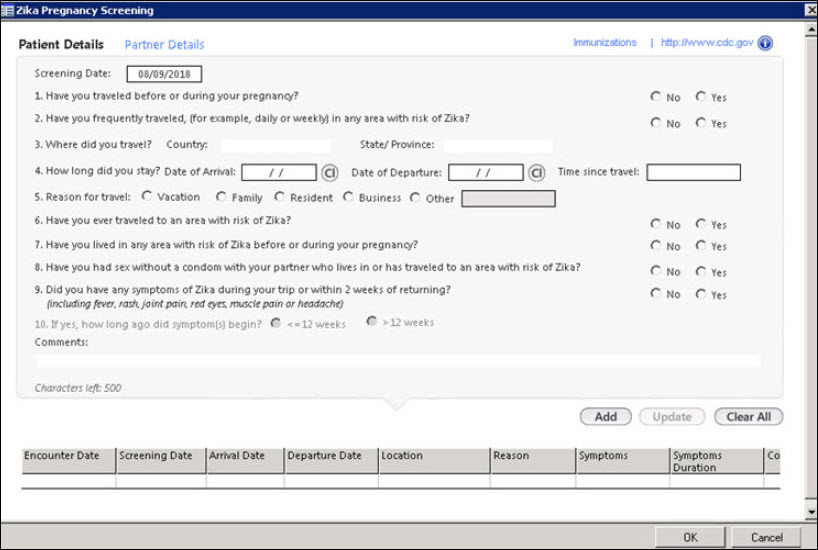Image resolution: width=818 pixels, height=550 pixels.
Task: Switch to Patient Details tab
Action: 61,44
